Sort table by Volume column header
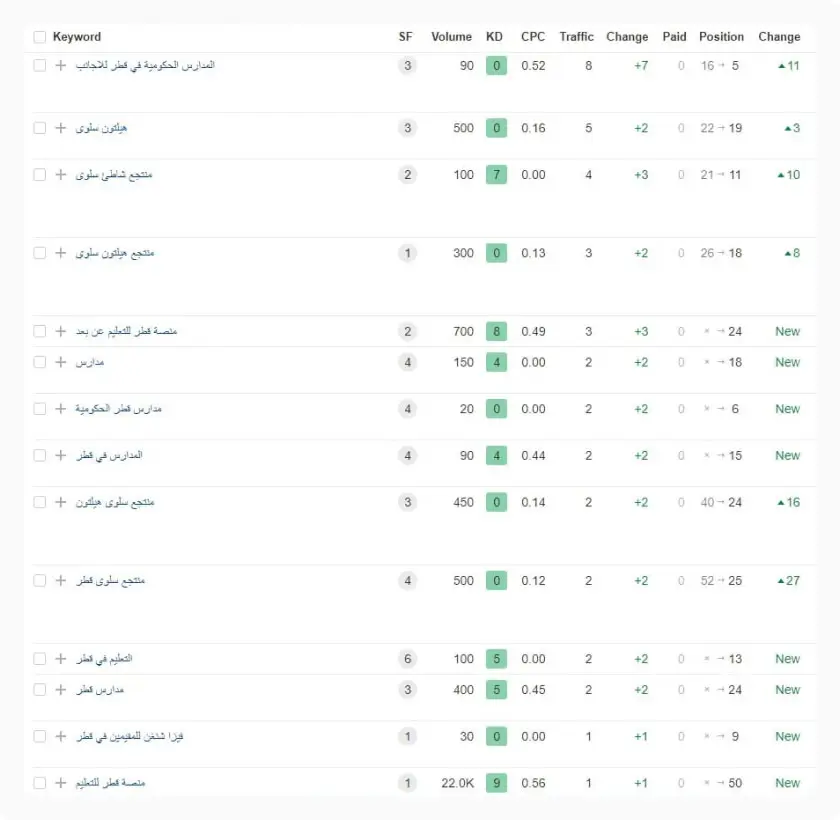 point(451,37)
